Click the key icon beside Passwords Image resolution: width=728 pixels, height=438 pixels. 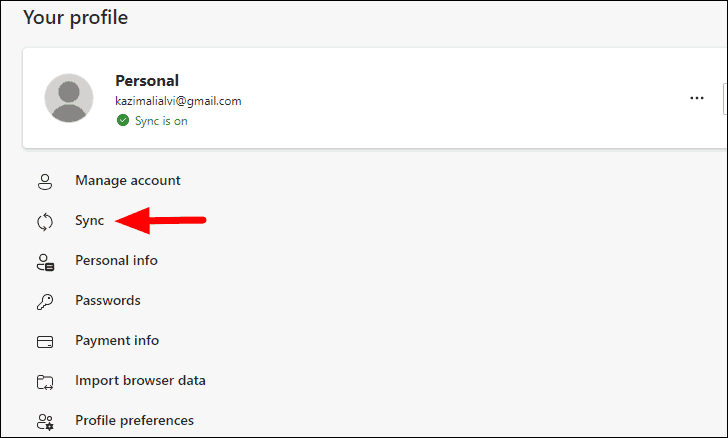click(45, 302)
